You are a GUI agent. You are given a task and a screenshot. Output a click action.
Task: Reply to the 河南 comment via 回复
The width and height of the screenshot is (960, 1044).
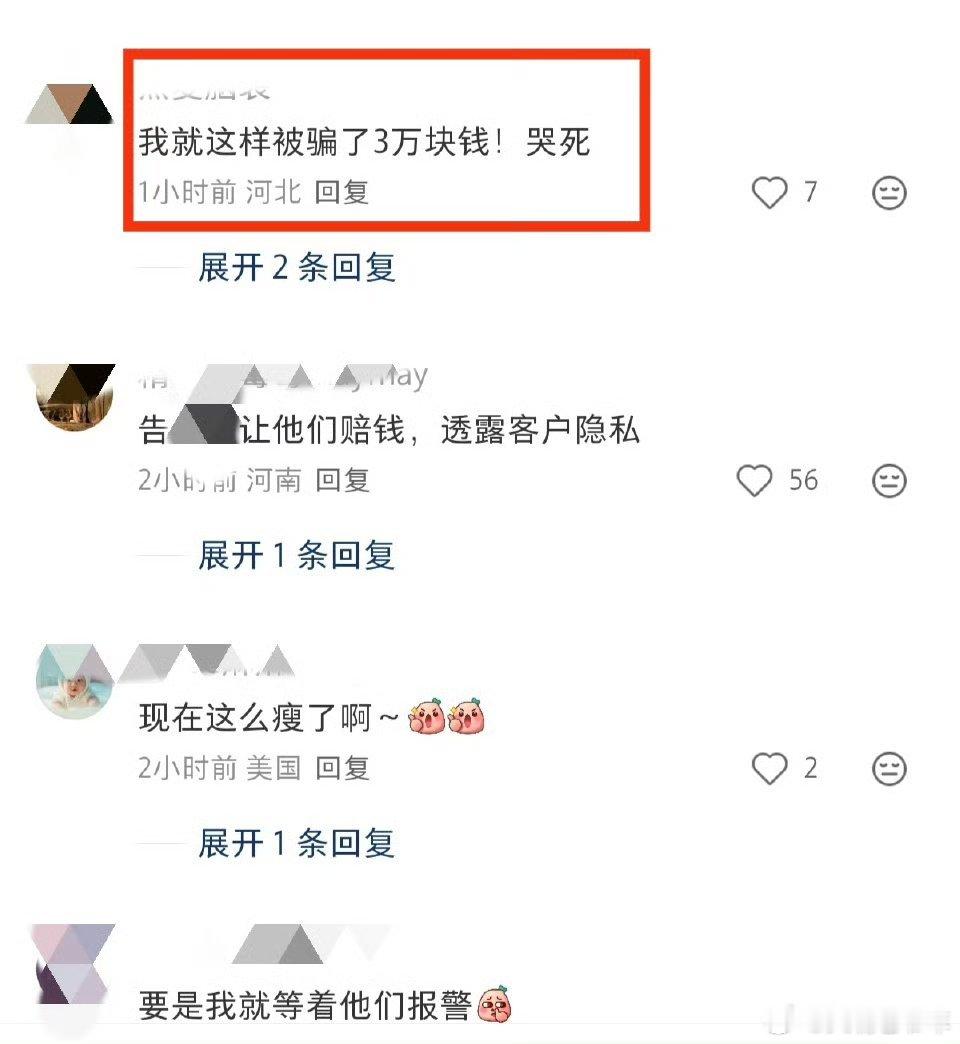coord(342,479)
